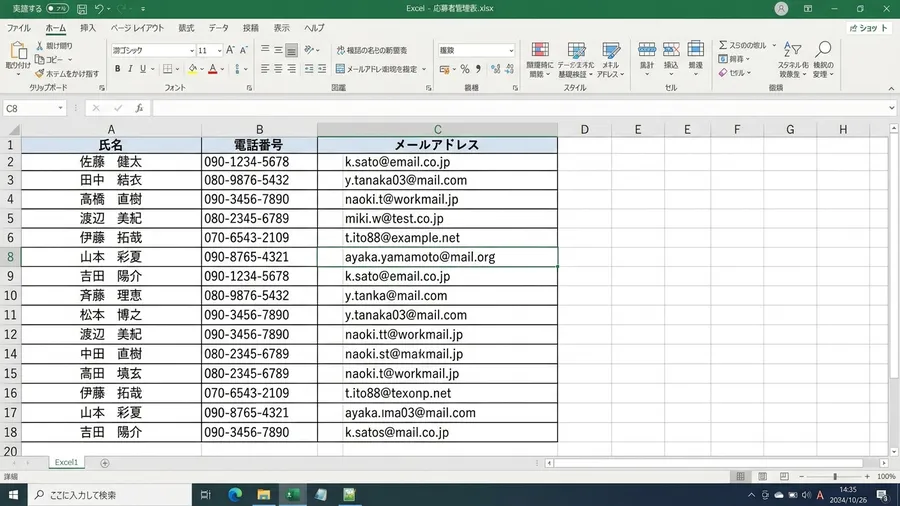Image resolution: width=900 pixels, height=506 pixels.
Task: Click the Decrease Indent icon
Action: 309,69
